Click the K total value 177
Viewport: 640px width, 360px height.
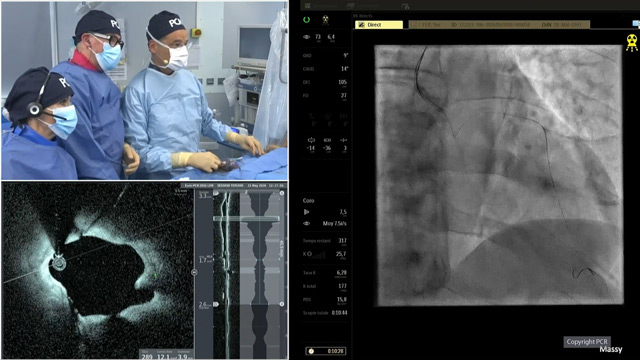[342, 286]
